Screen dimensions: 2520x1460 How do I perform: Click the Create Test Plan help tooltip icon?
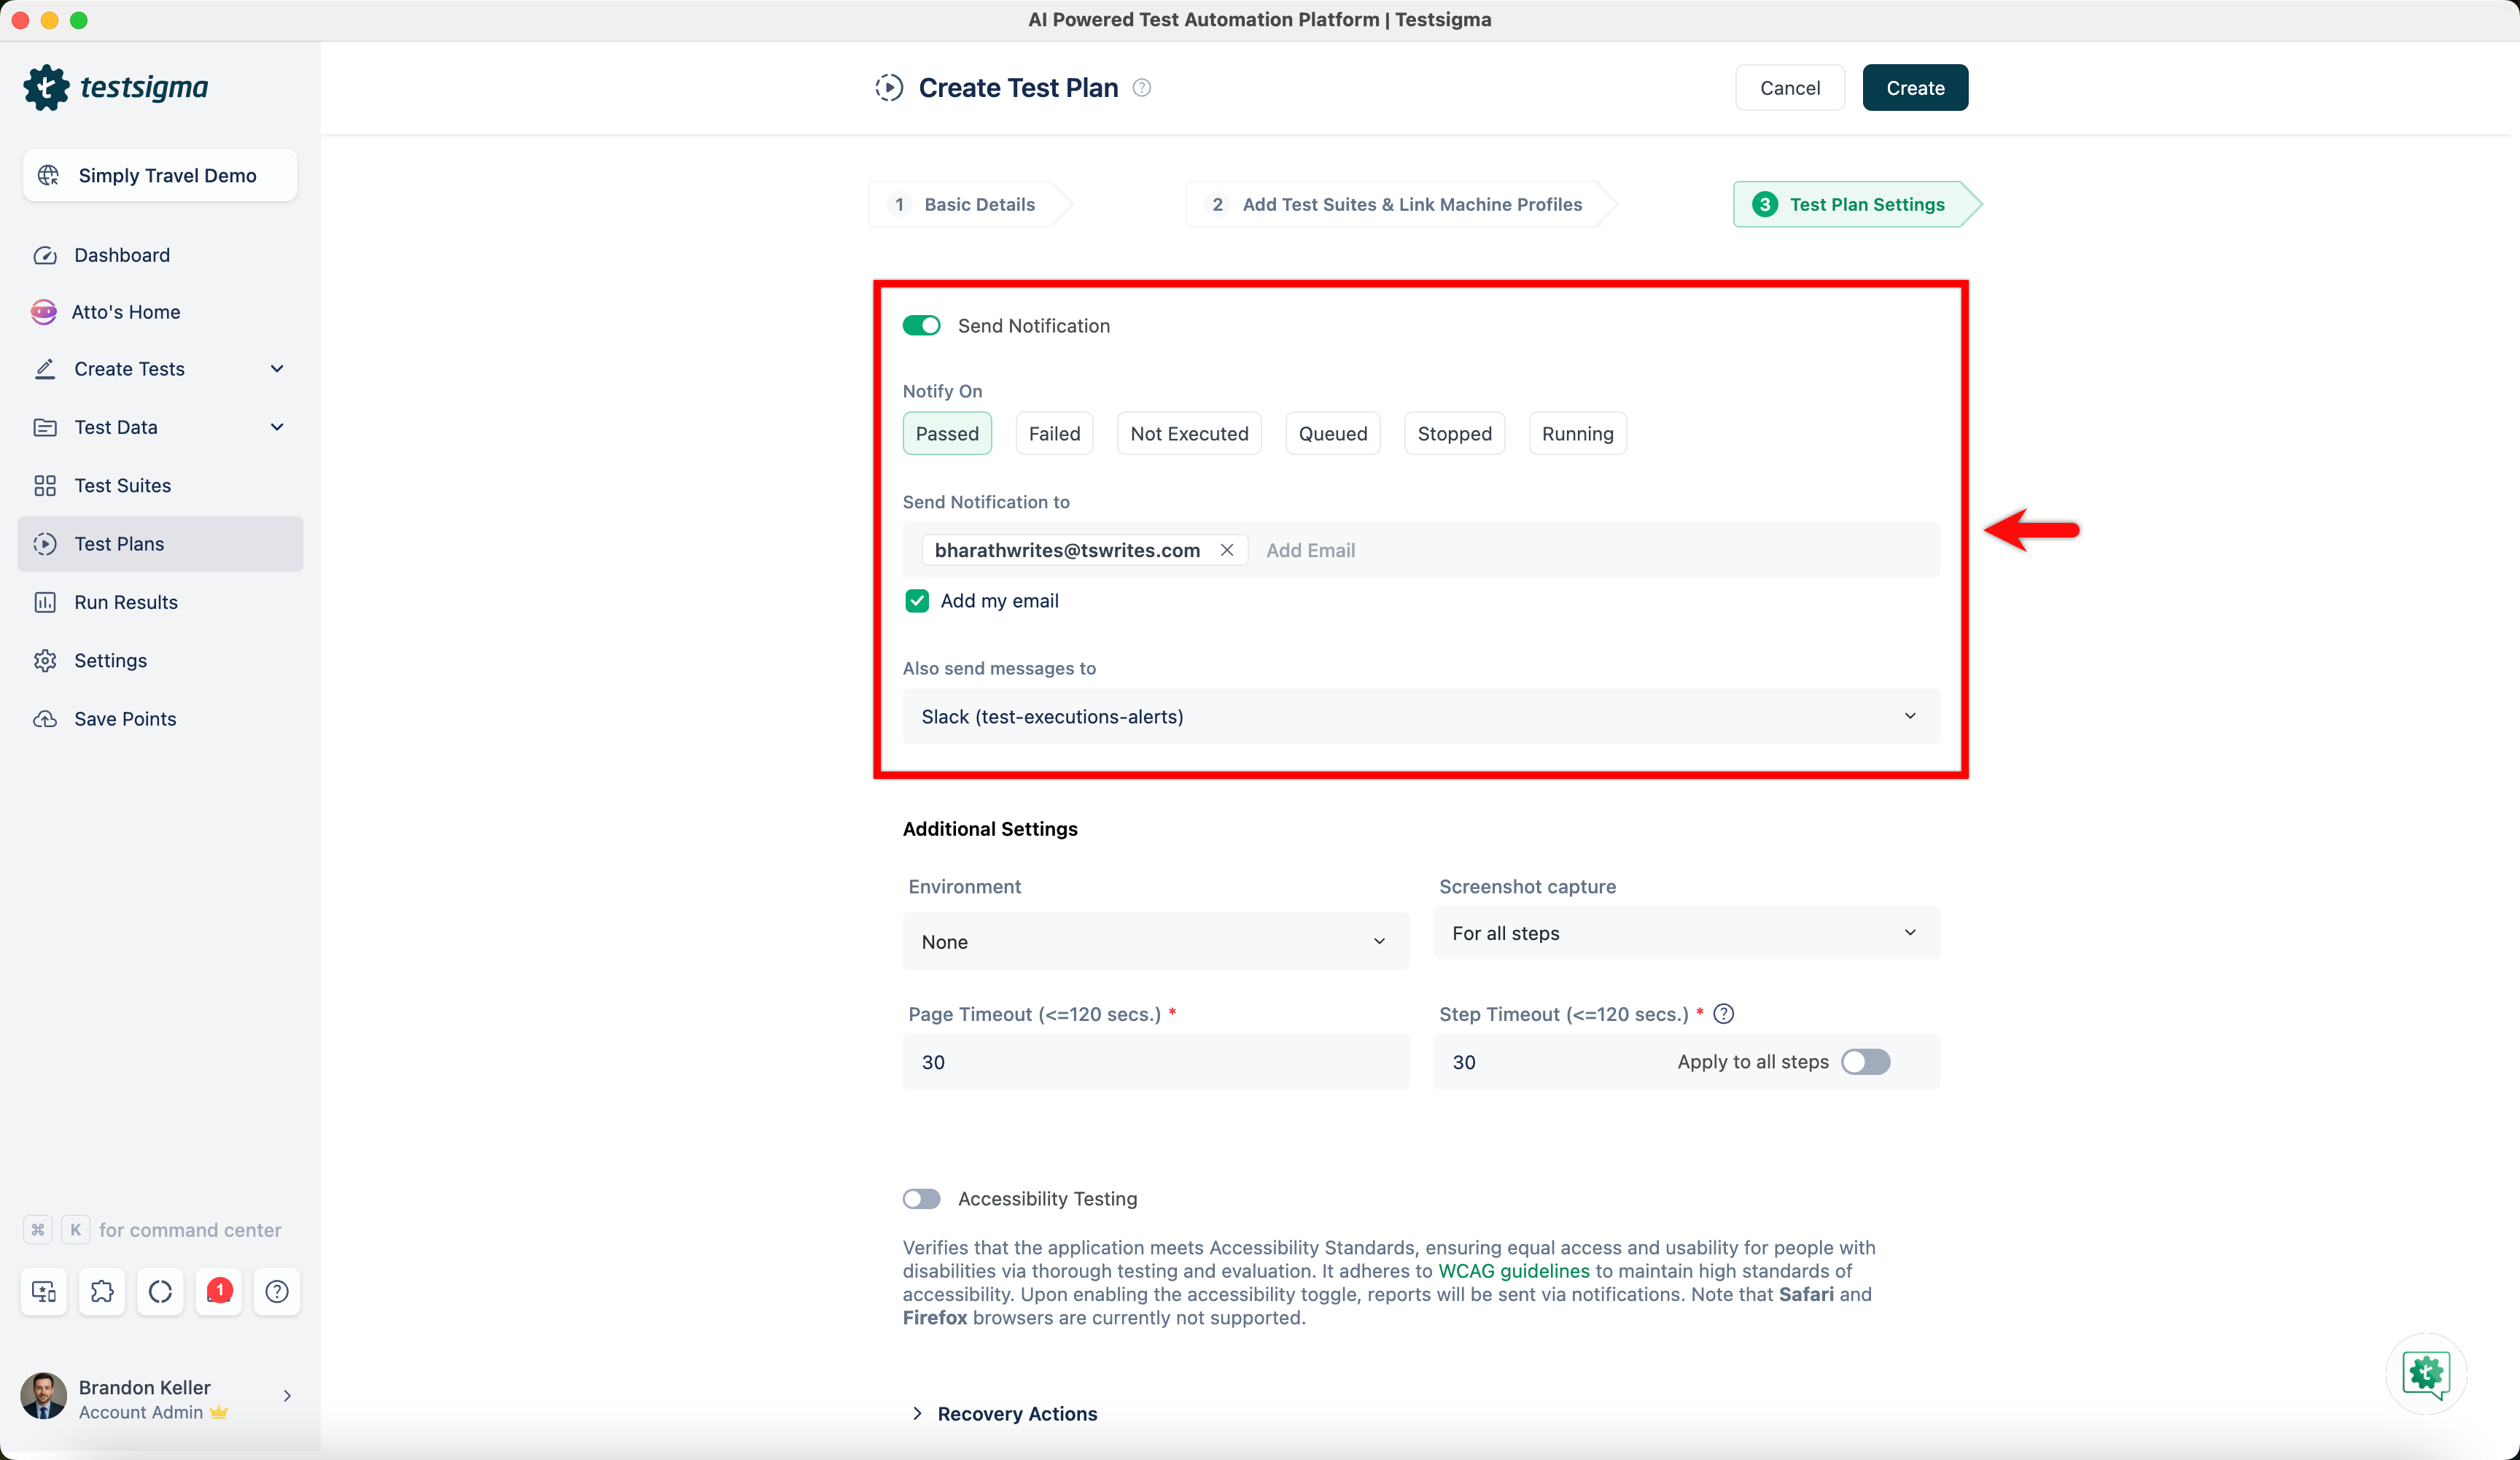point(1141,87)
